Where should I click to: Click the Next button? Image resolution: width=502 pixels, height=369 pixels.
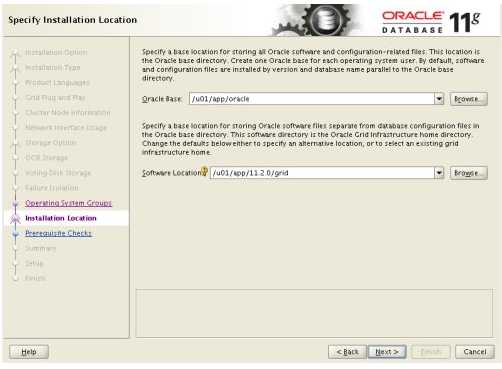[387, 352]
